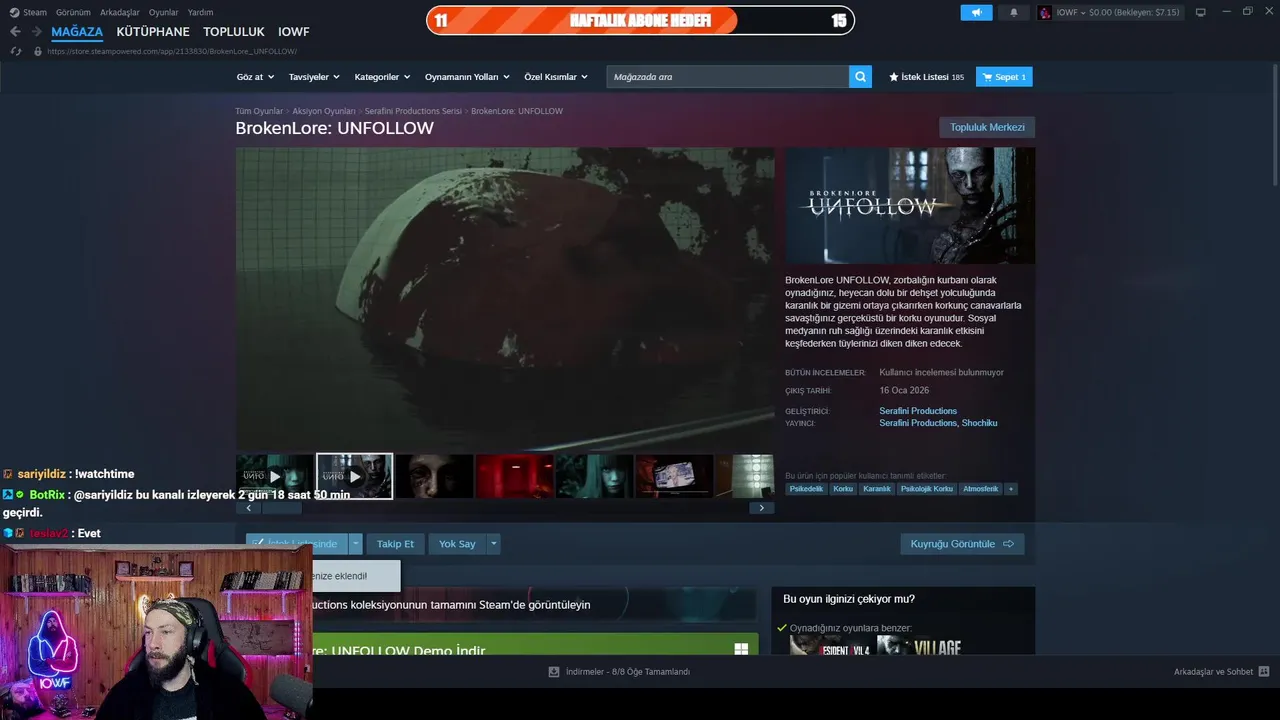Click the plus button after tags

point(1011,489)
